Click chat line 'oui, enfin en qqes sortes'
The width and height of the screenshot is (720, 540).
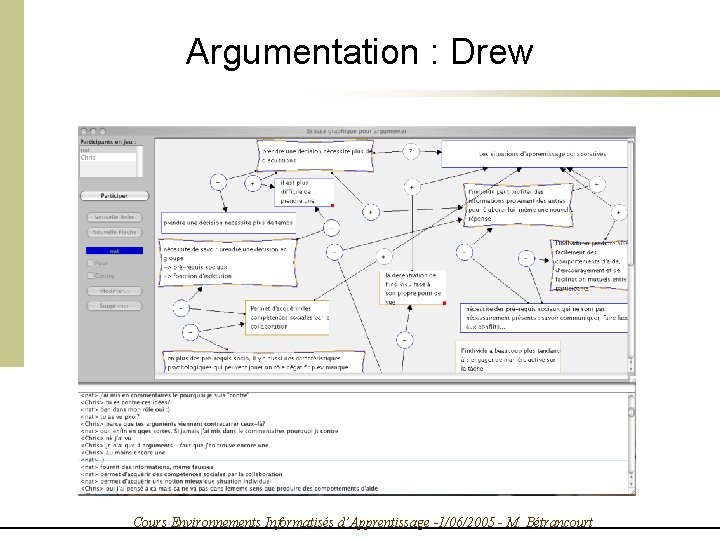[209, 431]
